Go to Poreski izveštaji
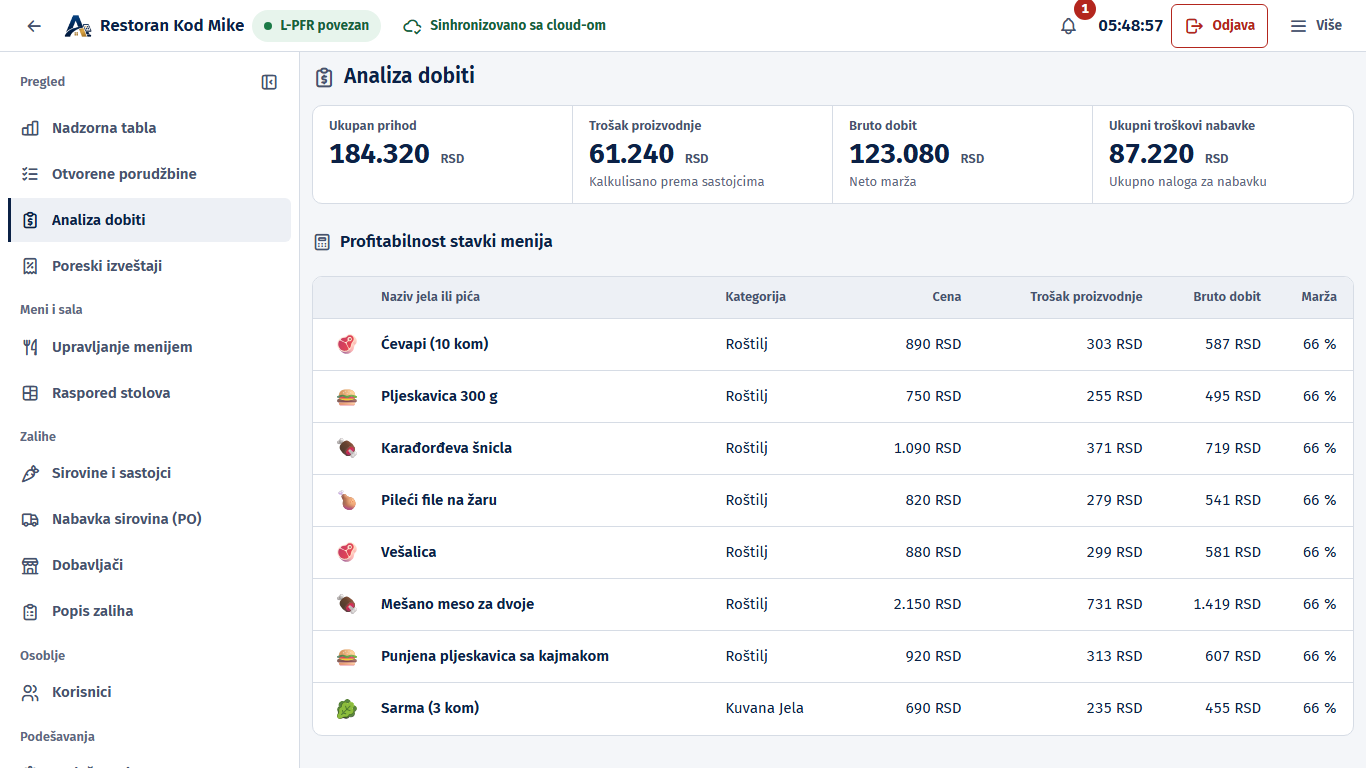Screen dimensions: 1366x768 149,266
